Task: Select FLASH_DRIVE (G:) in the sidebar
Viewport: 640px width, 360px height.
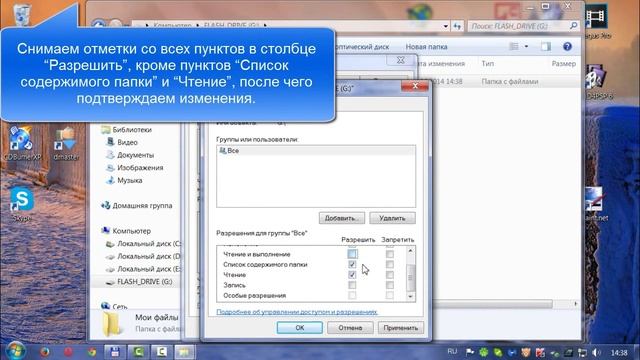Action: pos(139,282)
